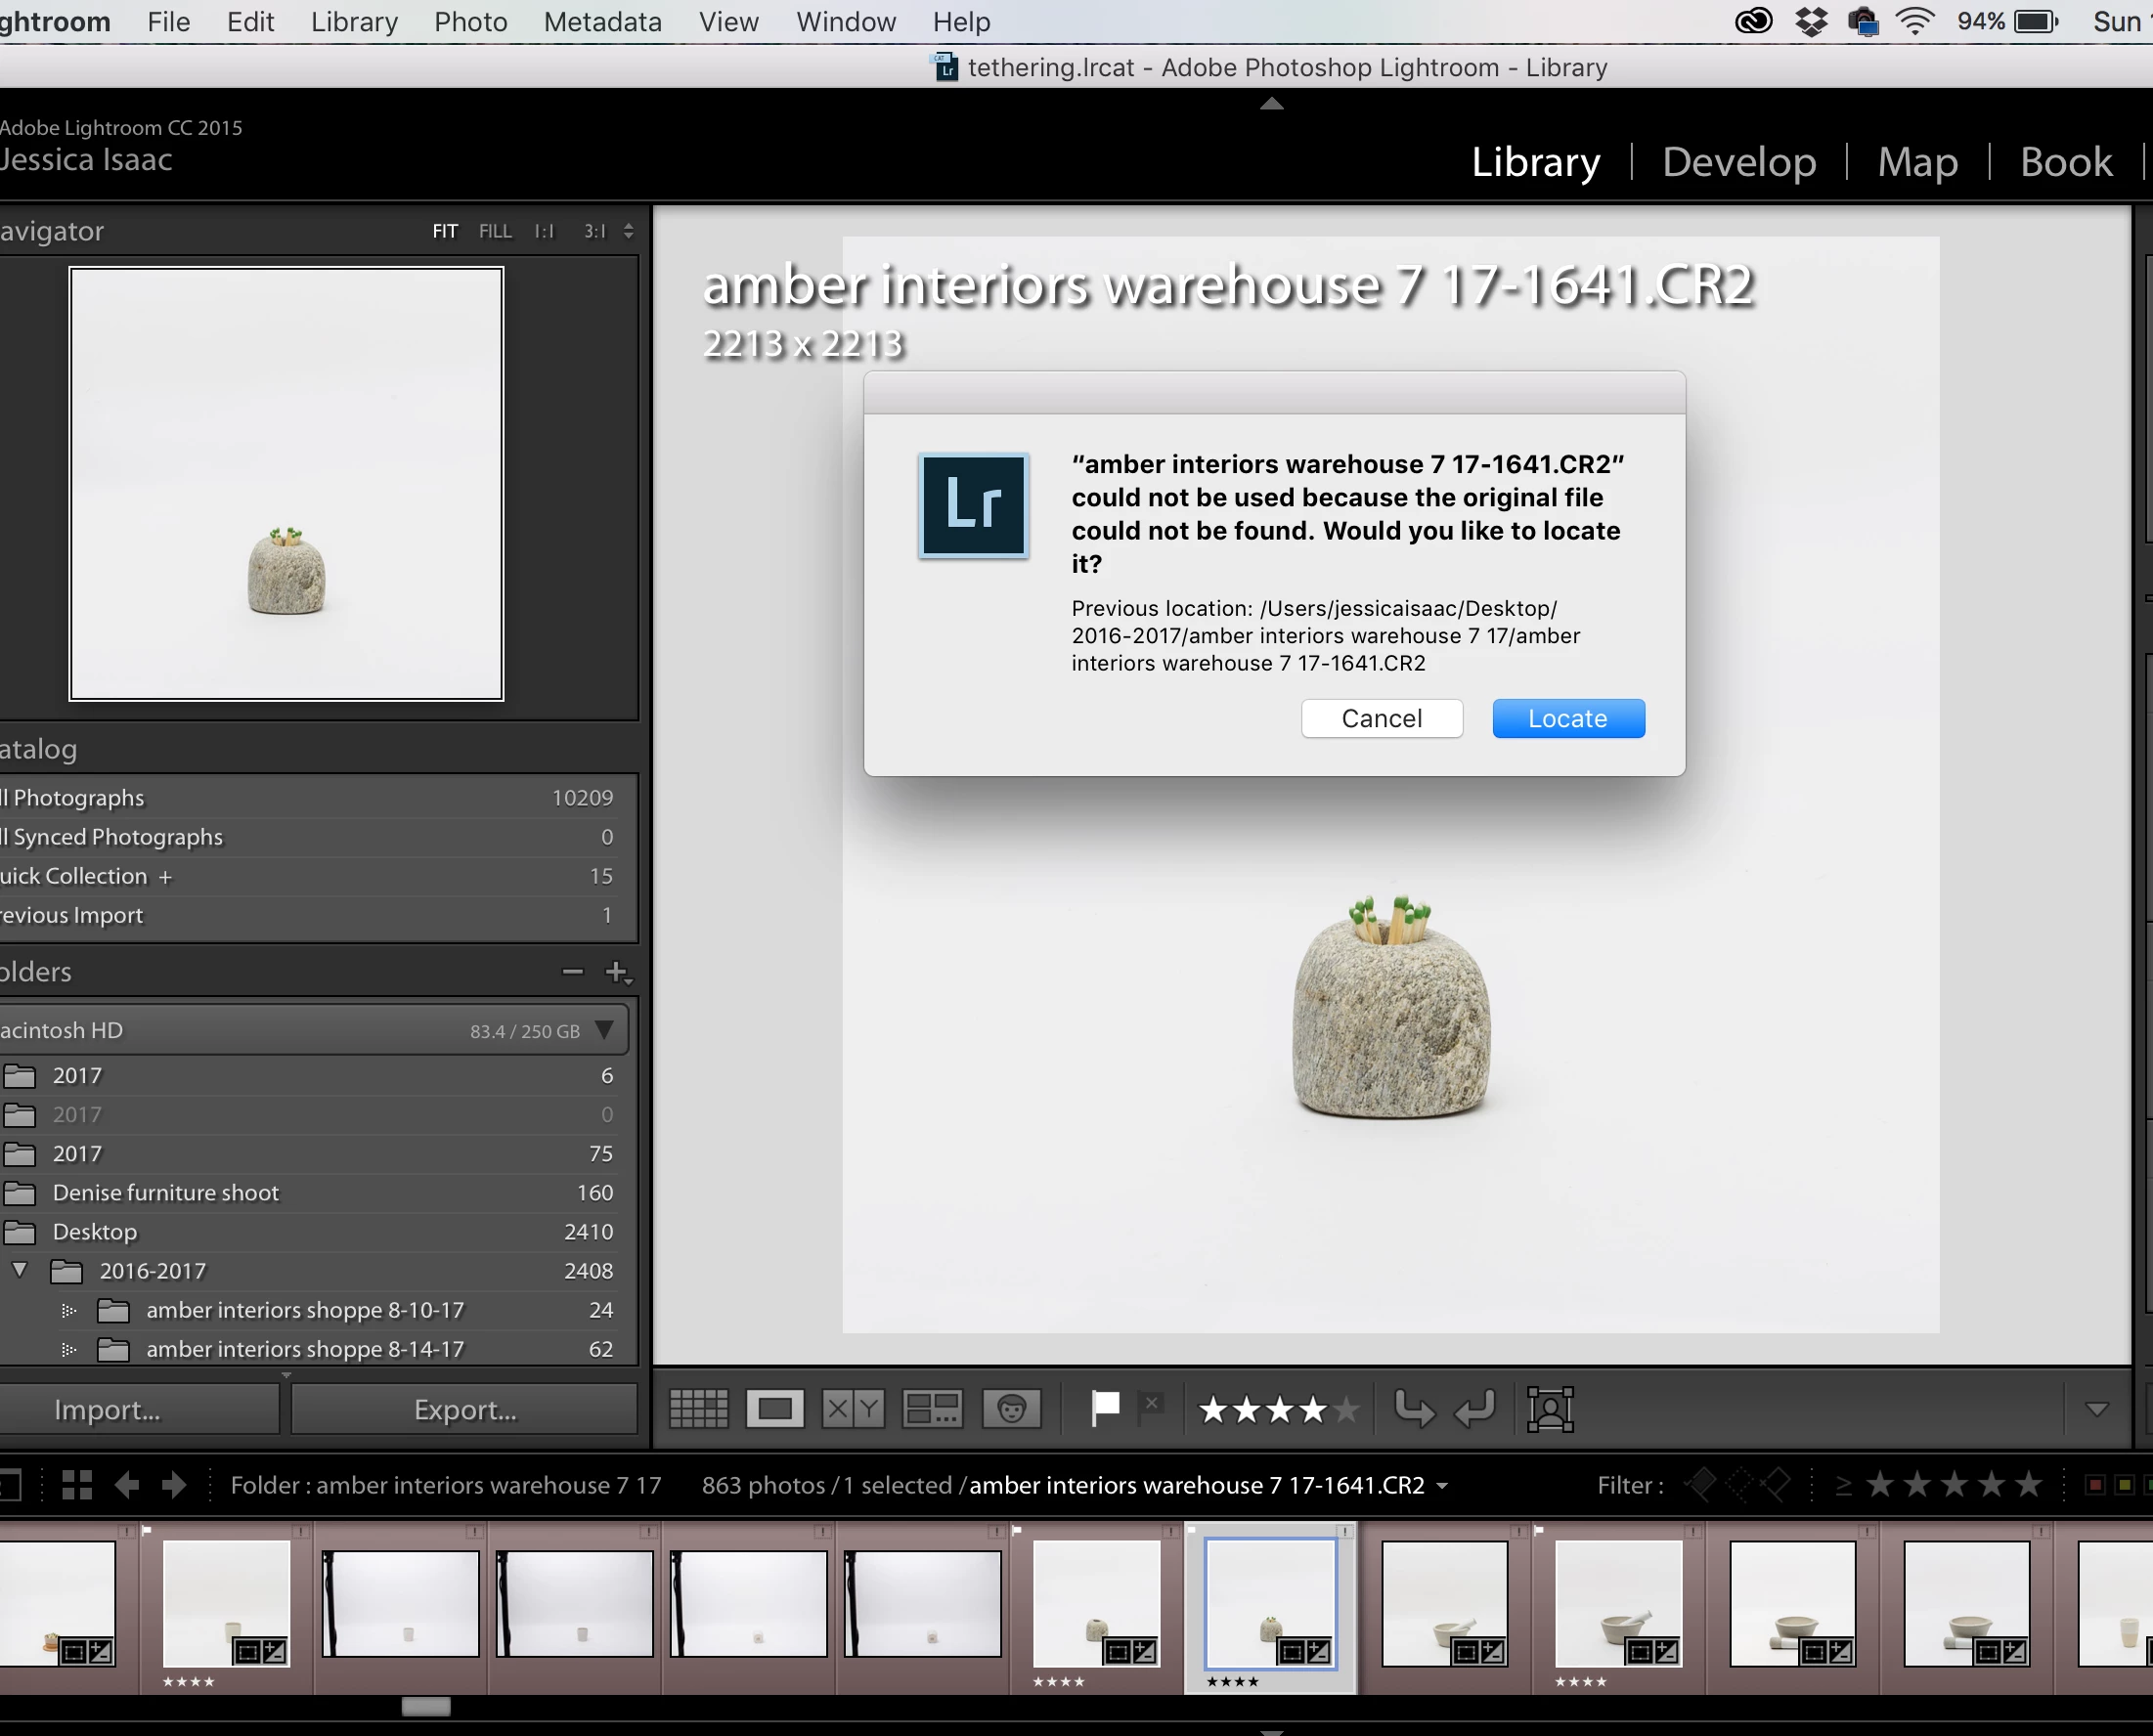Rotate photo clockwise
The image size is (2153, 1736).
[x=1475, y=1409]
